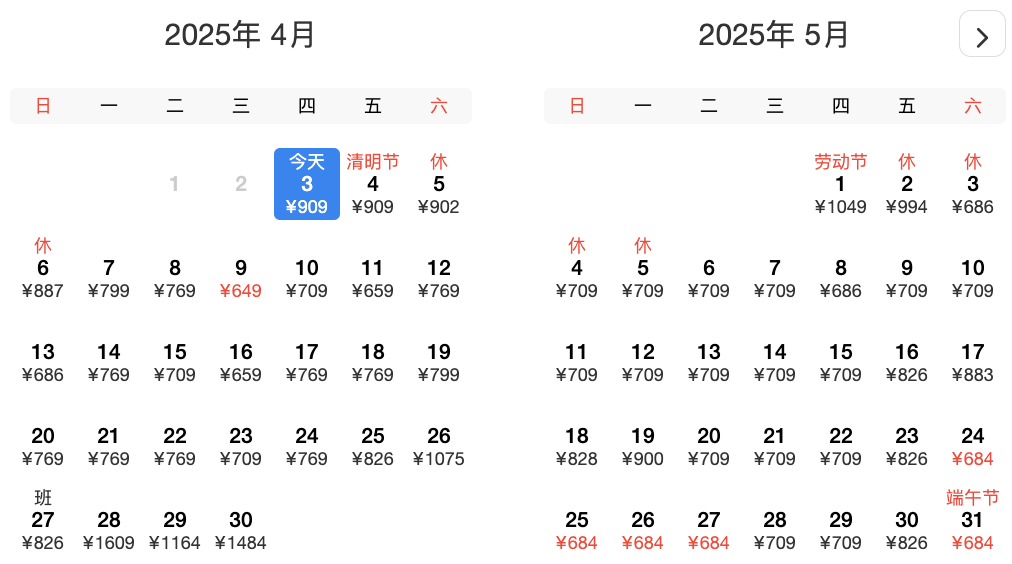
Task: Pick May 26 at ¥684
Action: [x=643, y=530]
